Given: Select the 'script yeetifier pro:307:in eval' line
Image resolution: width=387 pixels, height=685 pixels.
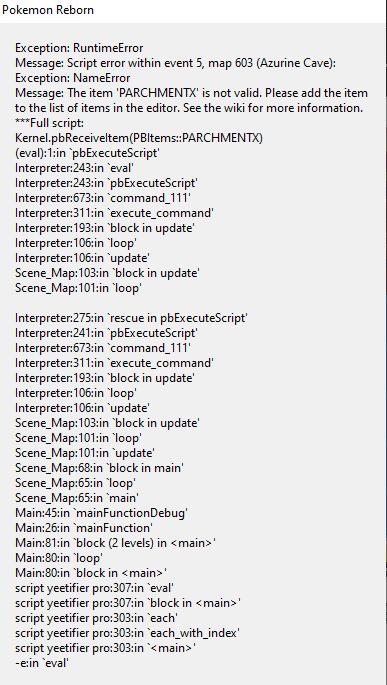Looking at the screenshot, I should click(x=95, y=588).
